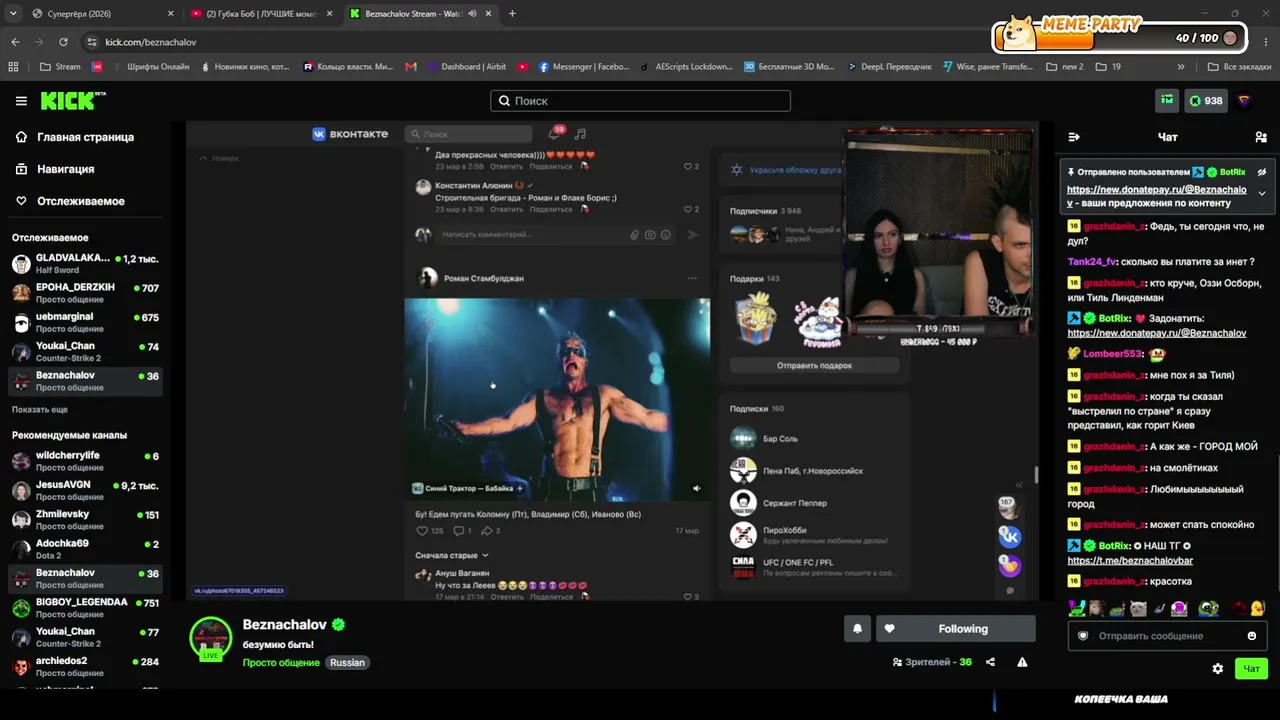
Task: Open GLADVALAKA channel in followed list
Action: [x=86, y=264]
